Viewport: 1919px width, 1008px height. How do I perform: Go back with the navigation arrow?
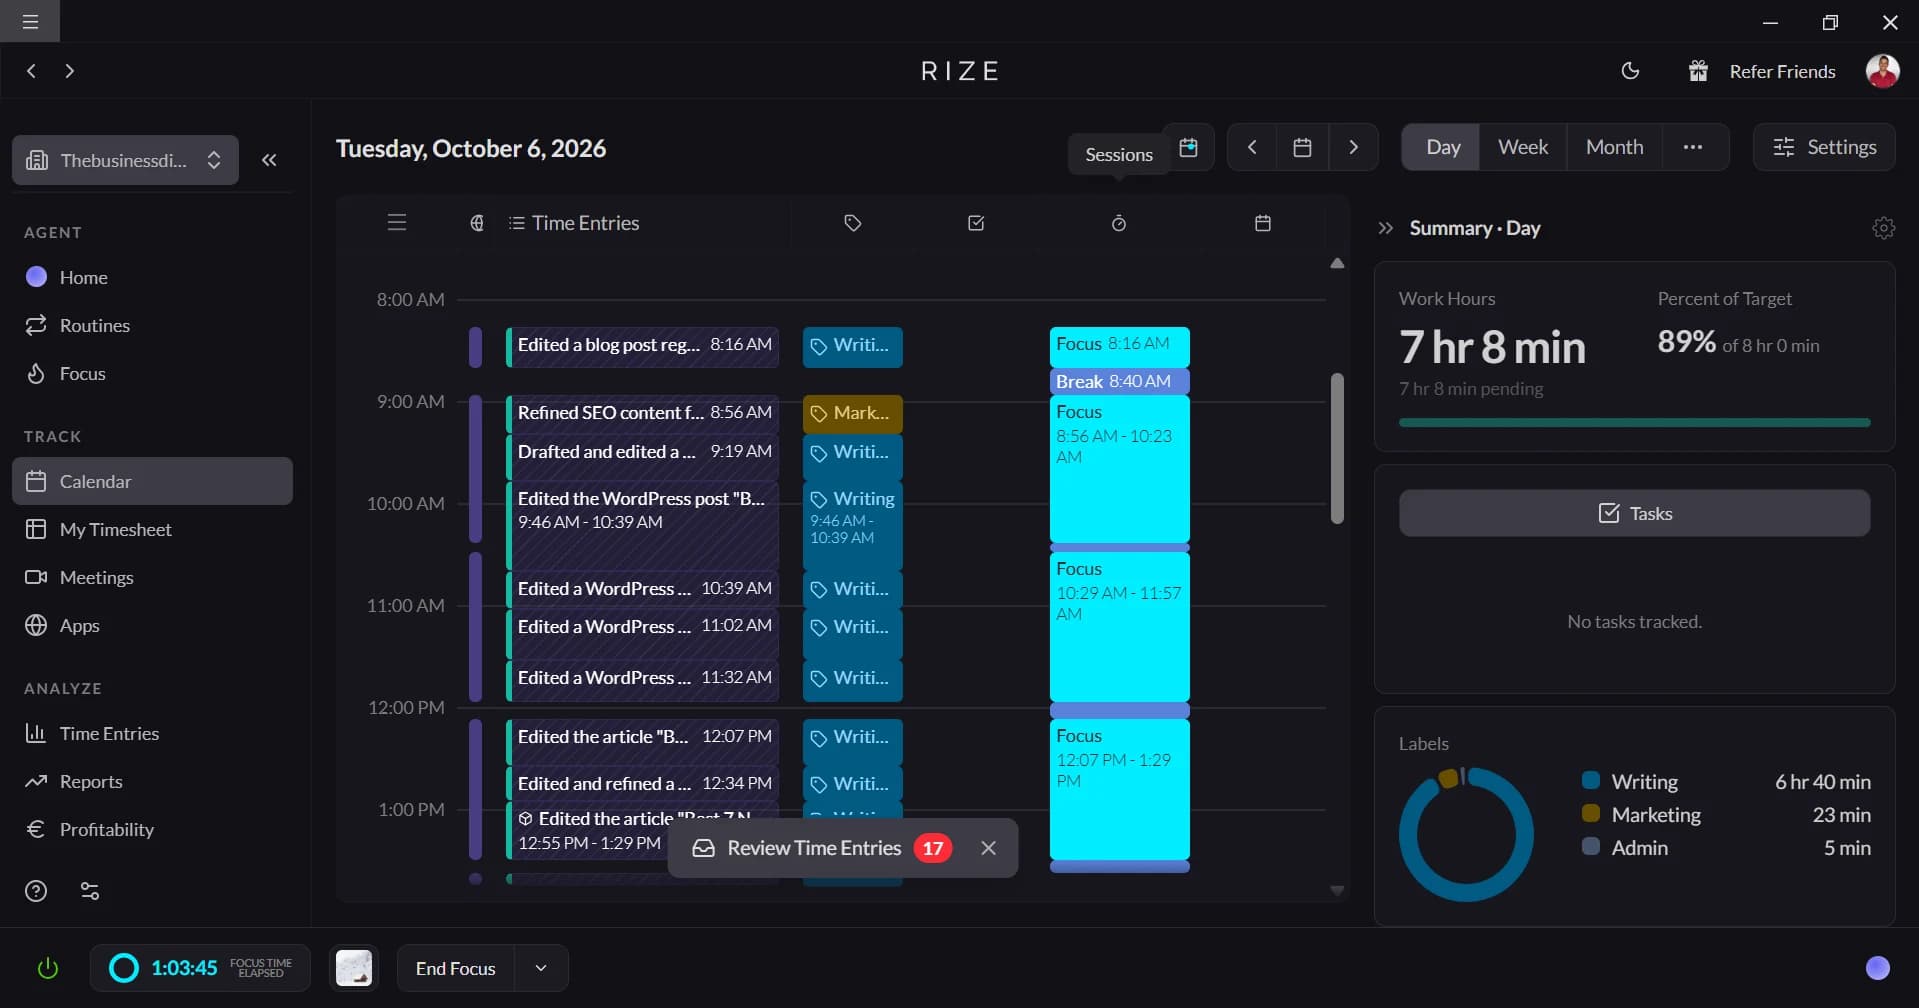point(32,71)
